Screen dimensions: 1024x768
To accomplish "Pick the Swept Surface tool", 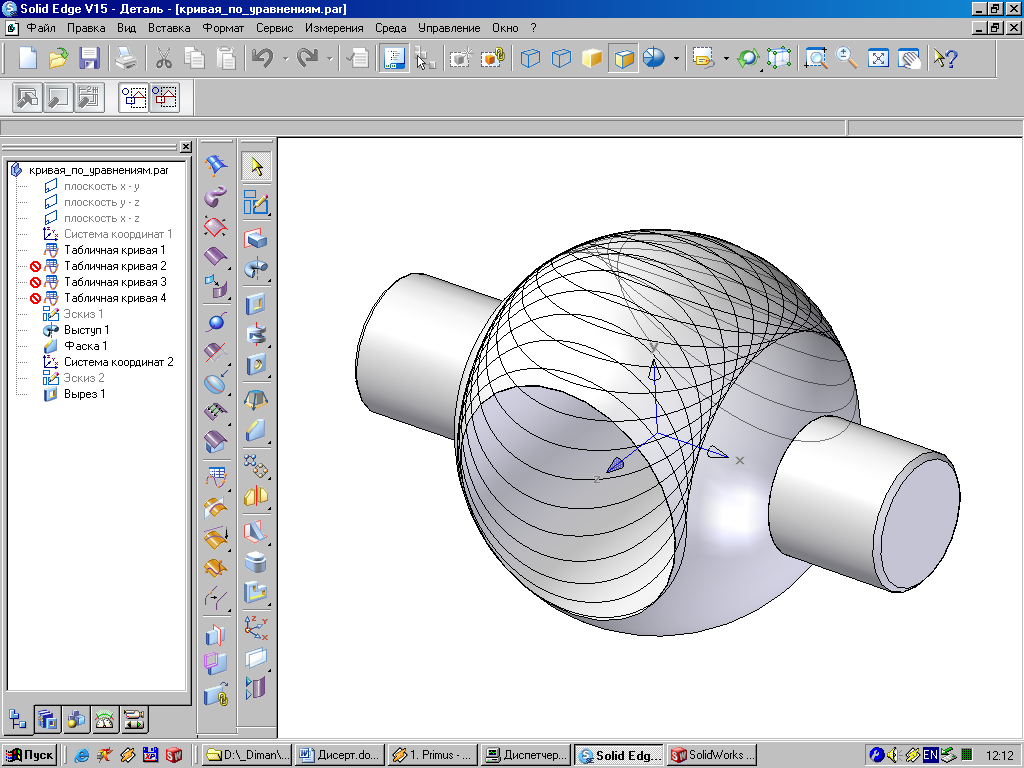I will click(x=216, y=197).
